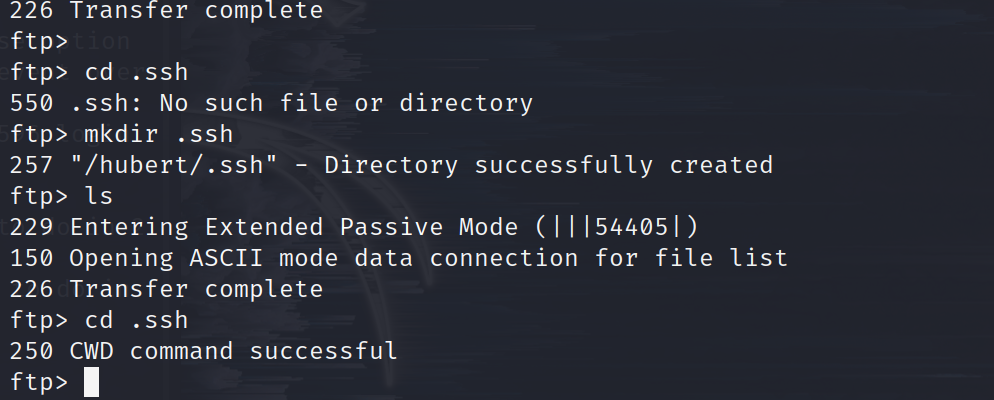This screenshot has width=994, height=400.
Task: Click the "ls" command after ftp prompt
Action: [99, 196]
